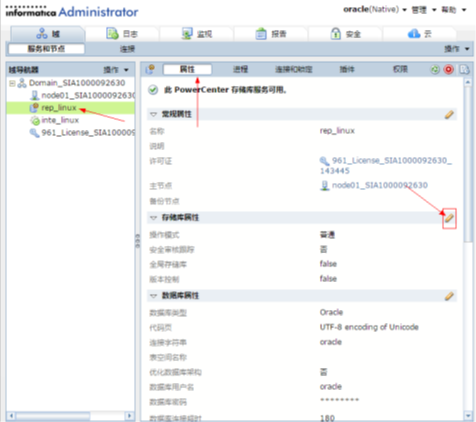Click the 'Oracle' database type value
The height and width of the screenshot is (422, 476).
pyautogui.click(x=331, y=312)
